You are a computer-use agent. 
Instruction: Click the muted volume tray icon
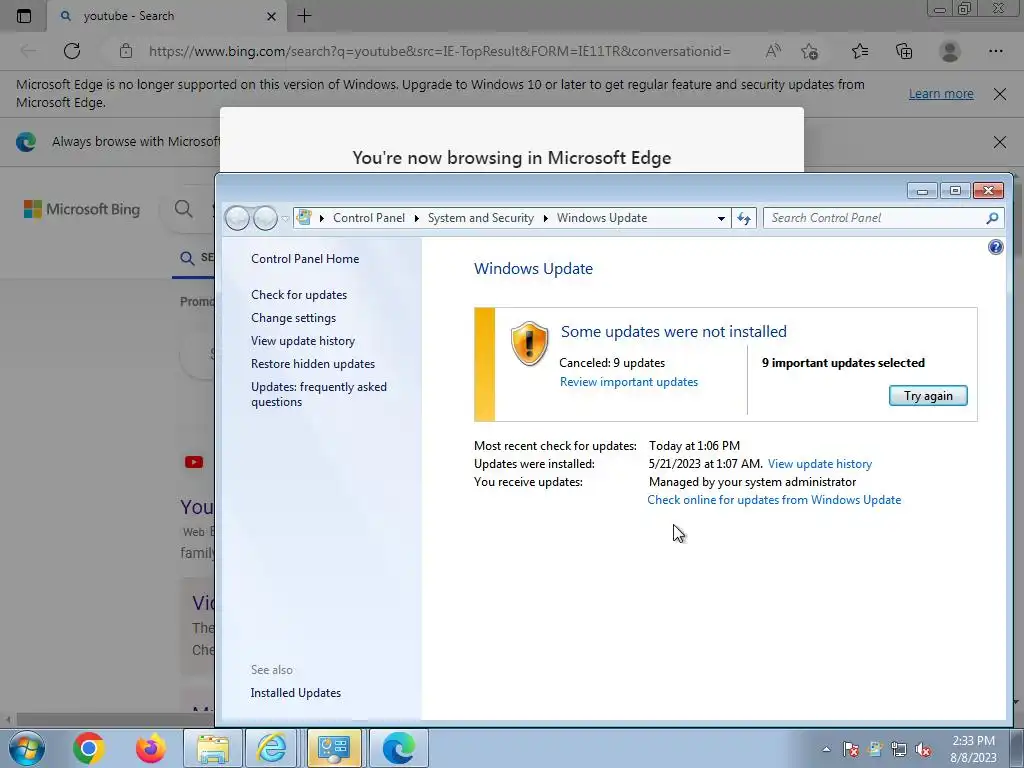pos(923,749)
